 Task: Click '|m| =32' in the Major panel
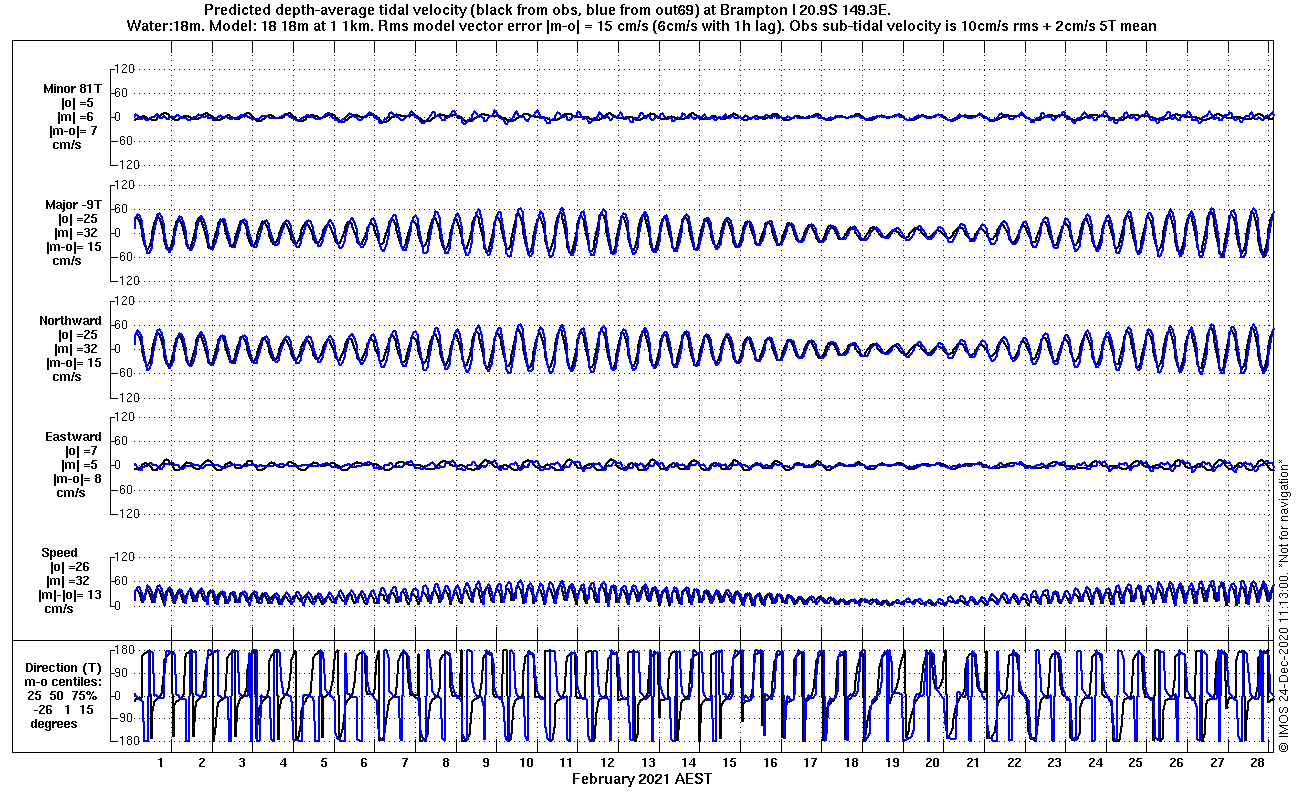point(76,233)
